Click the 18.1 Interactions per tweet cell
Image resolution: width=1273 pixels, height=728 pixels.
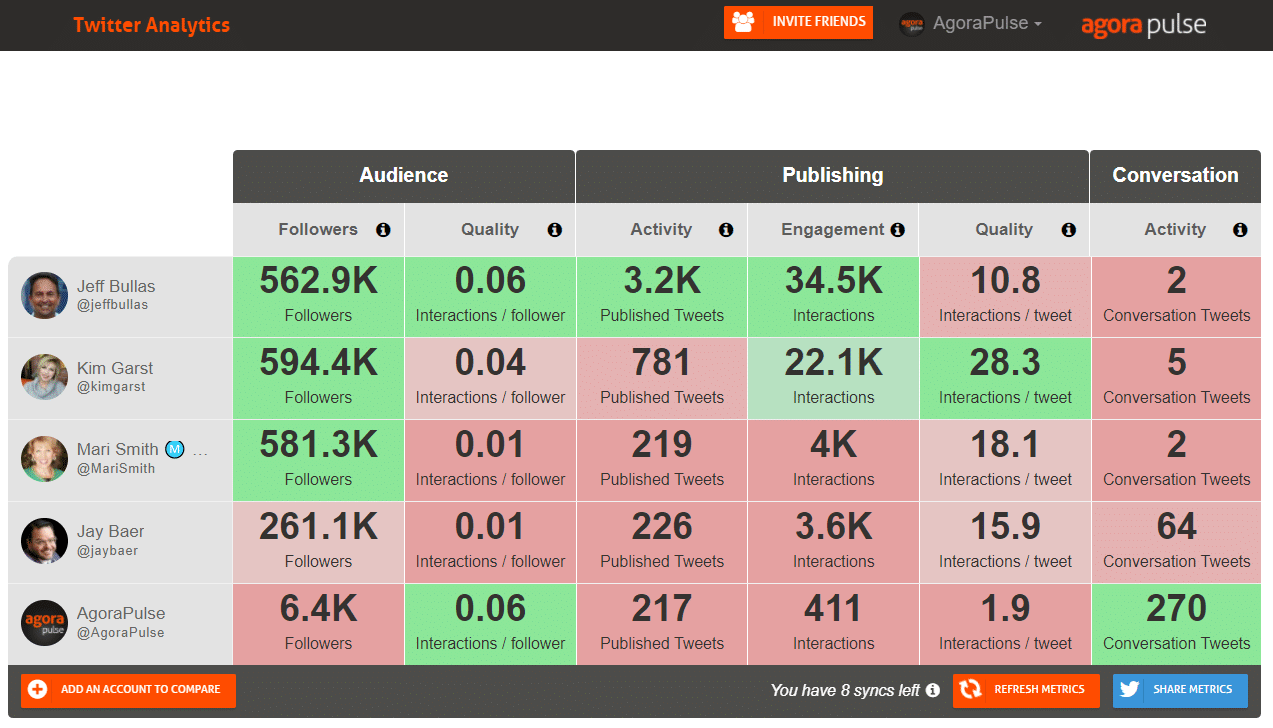[x=1005, y=461]
